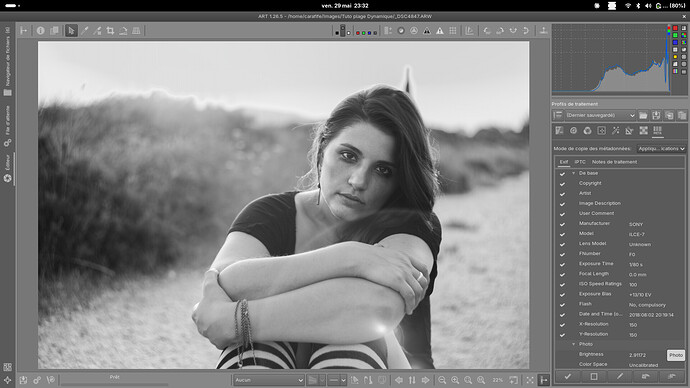Toggle the left panel visibility icon

click(24, 30)
